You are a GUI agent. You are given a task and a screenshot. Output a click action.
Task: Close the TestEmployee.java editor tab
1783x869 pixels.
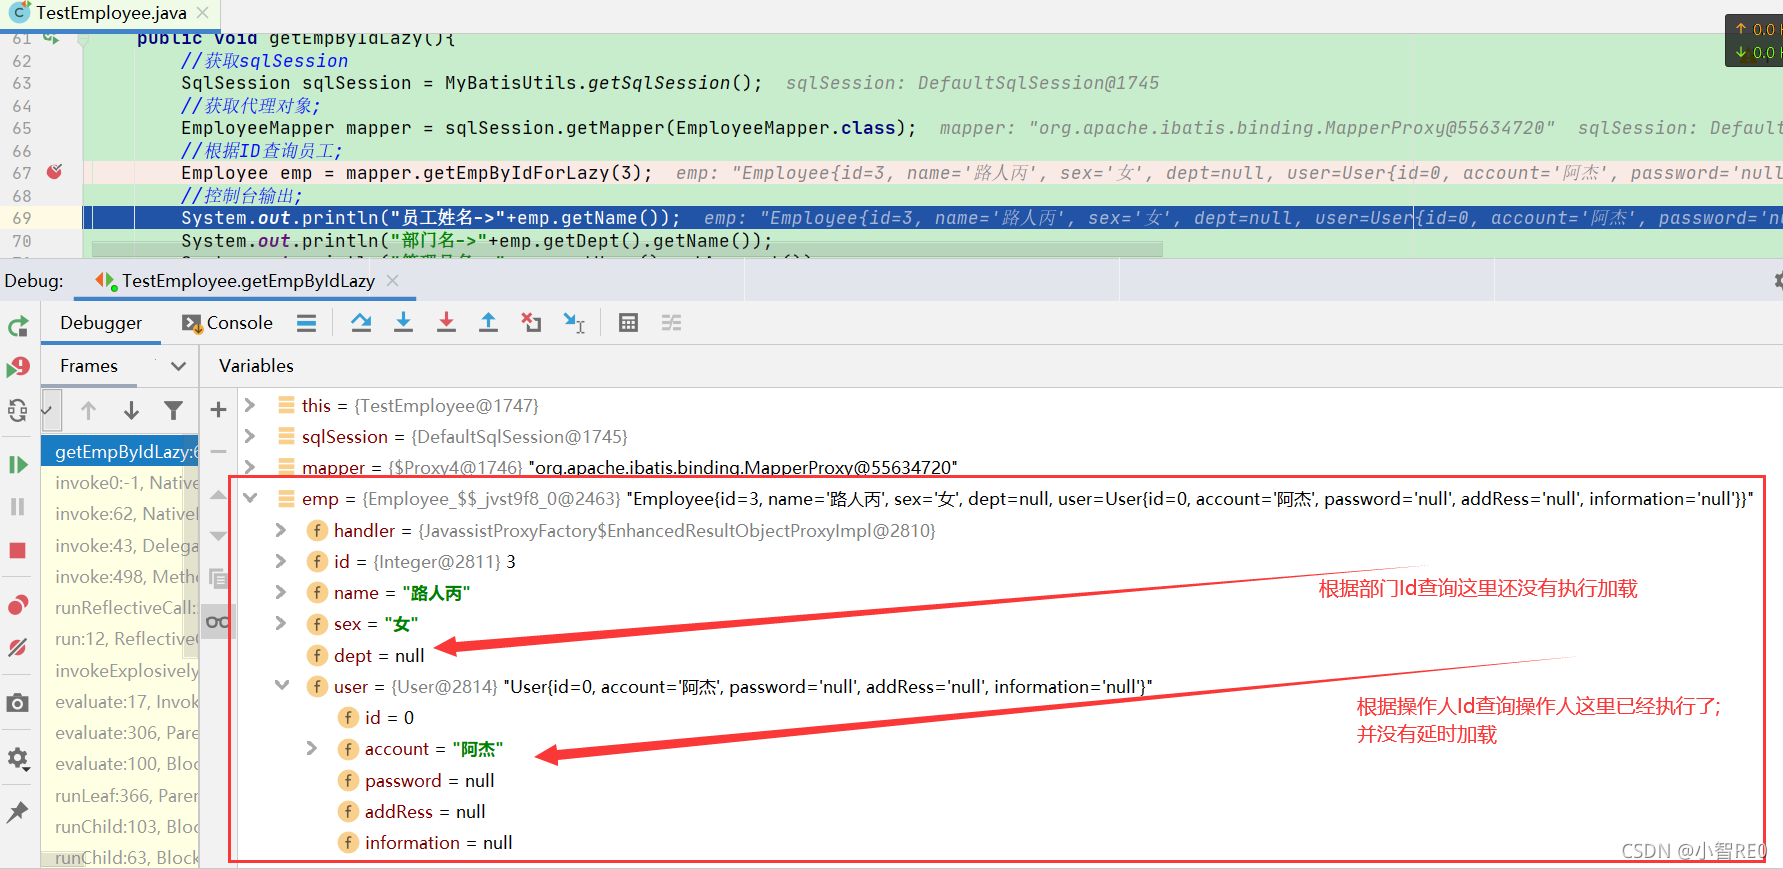click(x=203, y=13)
